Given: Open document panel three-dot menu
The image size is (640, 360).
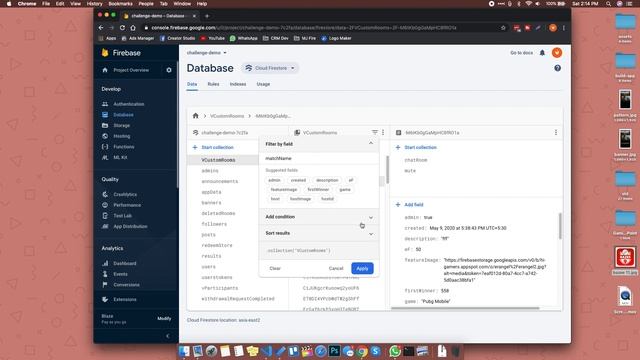Looking at the screenshot, I should [556, 132].
